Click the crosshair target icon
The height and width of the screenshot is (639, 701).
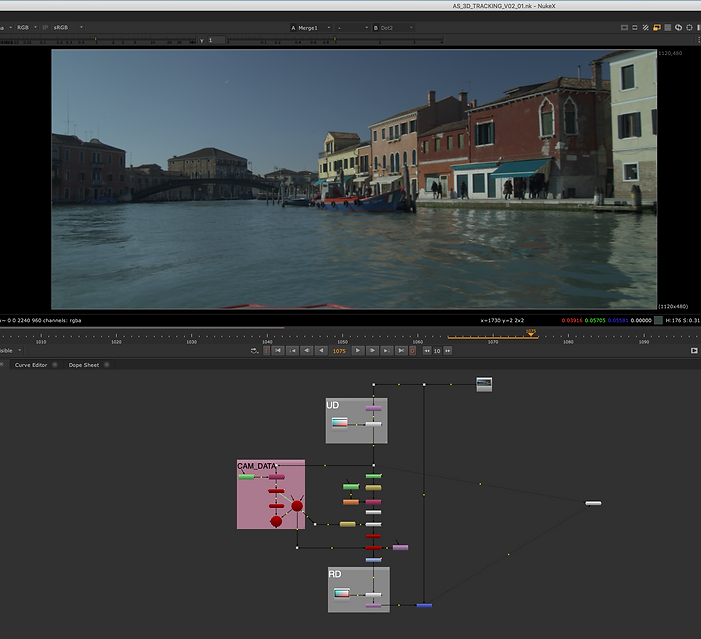[689, 28]
